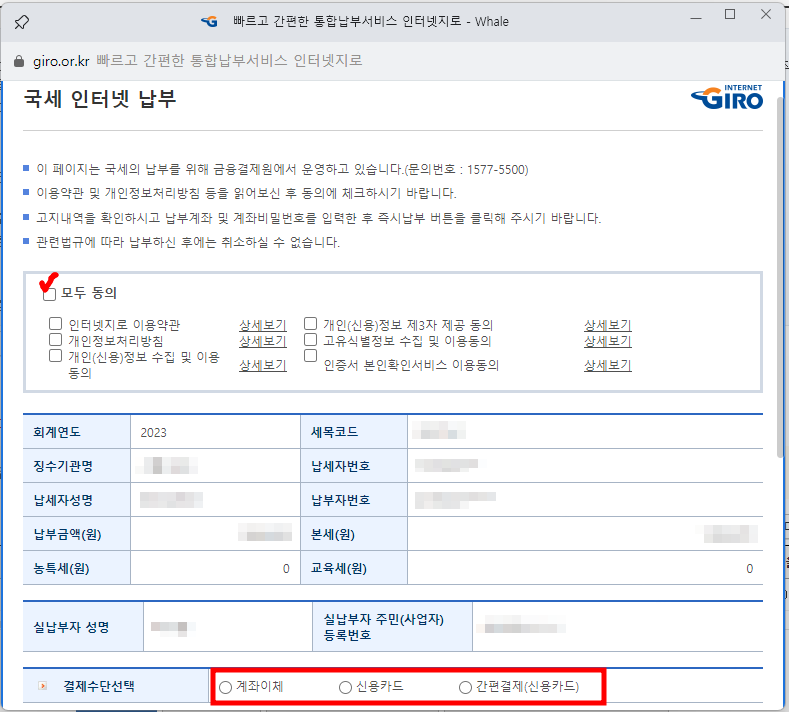Click the 국세 인터넷 납부 heading

[x=100, y=99]
